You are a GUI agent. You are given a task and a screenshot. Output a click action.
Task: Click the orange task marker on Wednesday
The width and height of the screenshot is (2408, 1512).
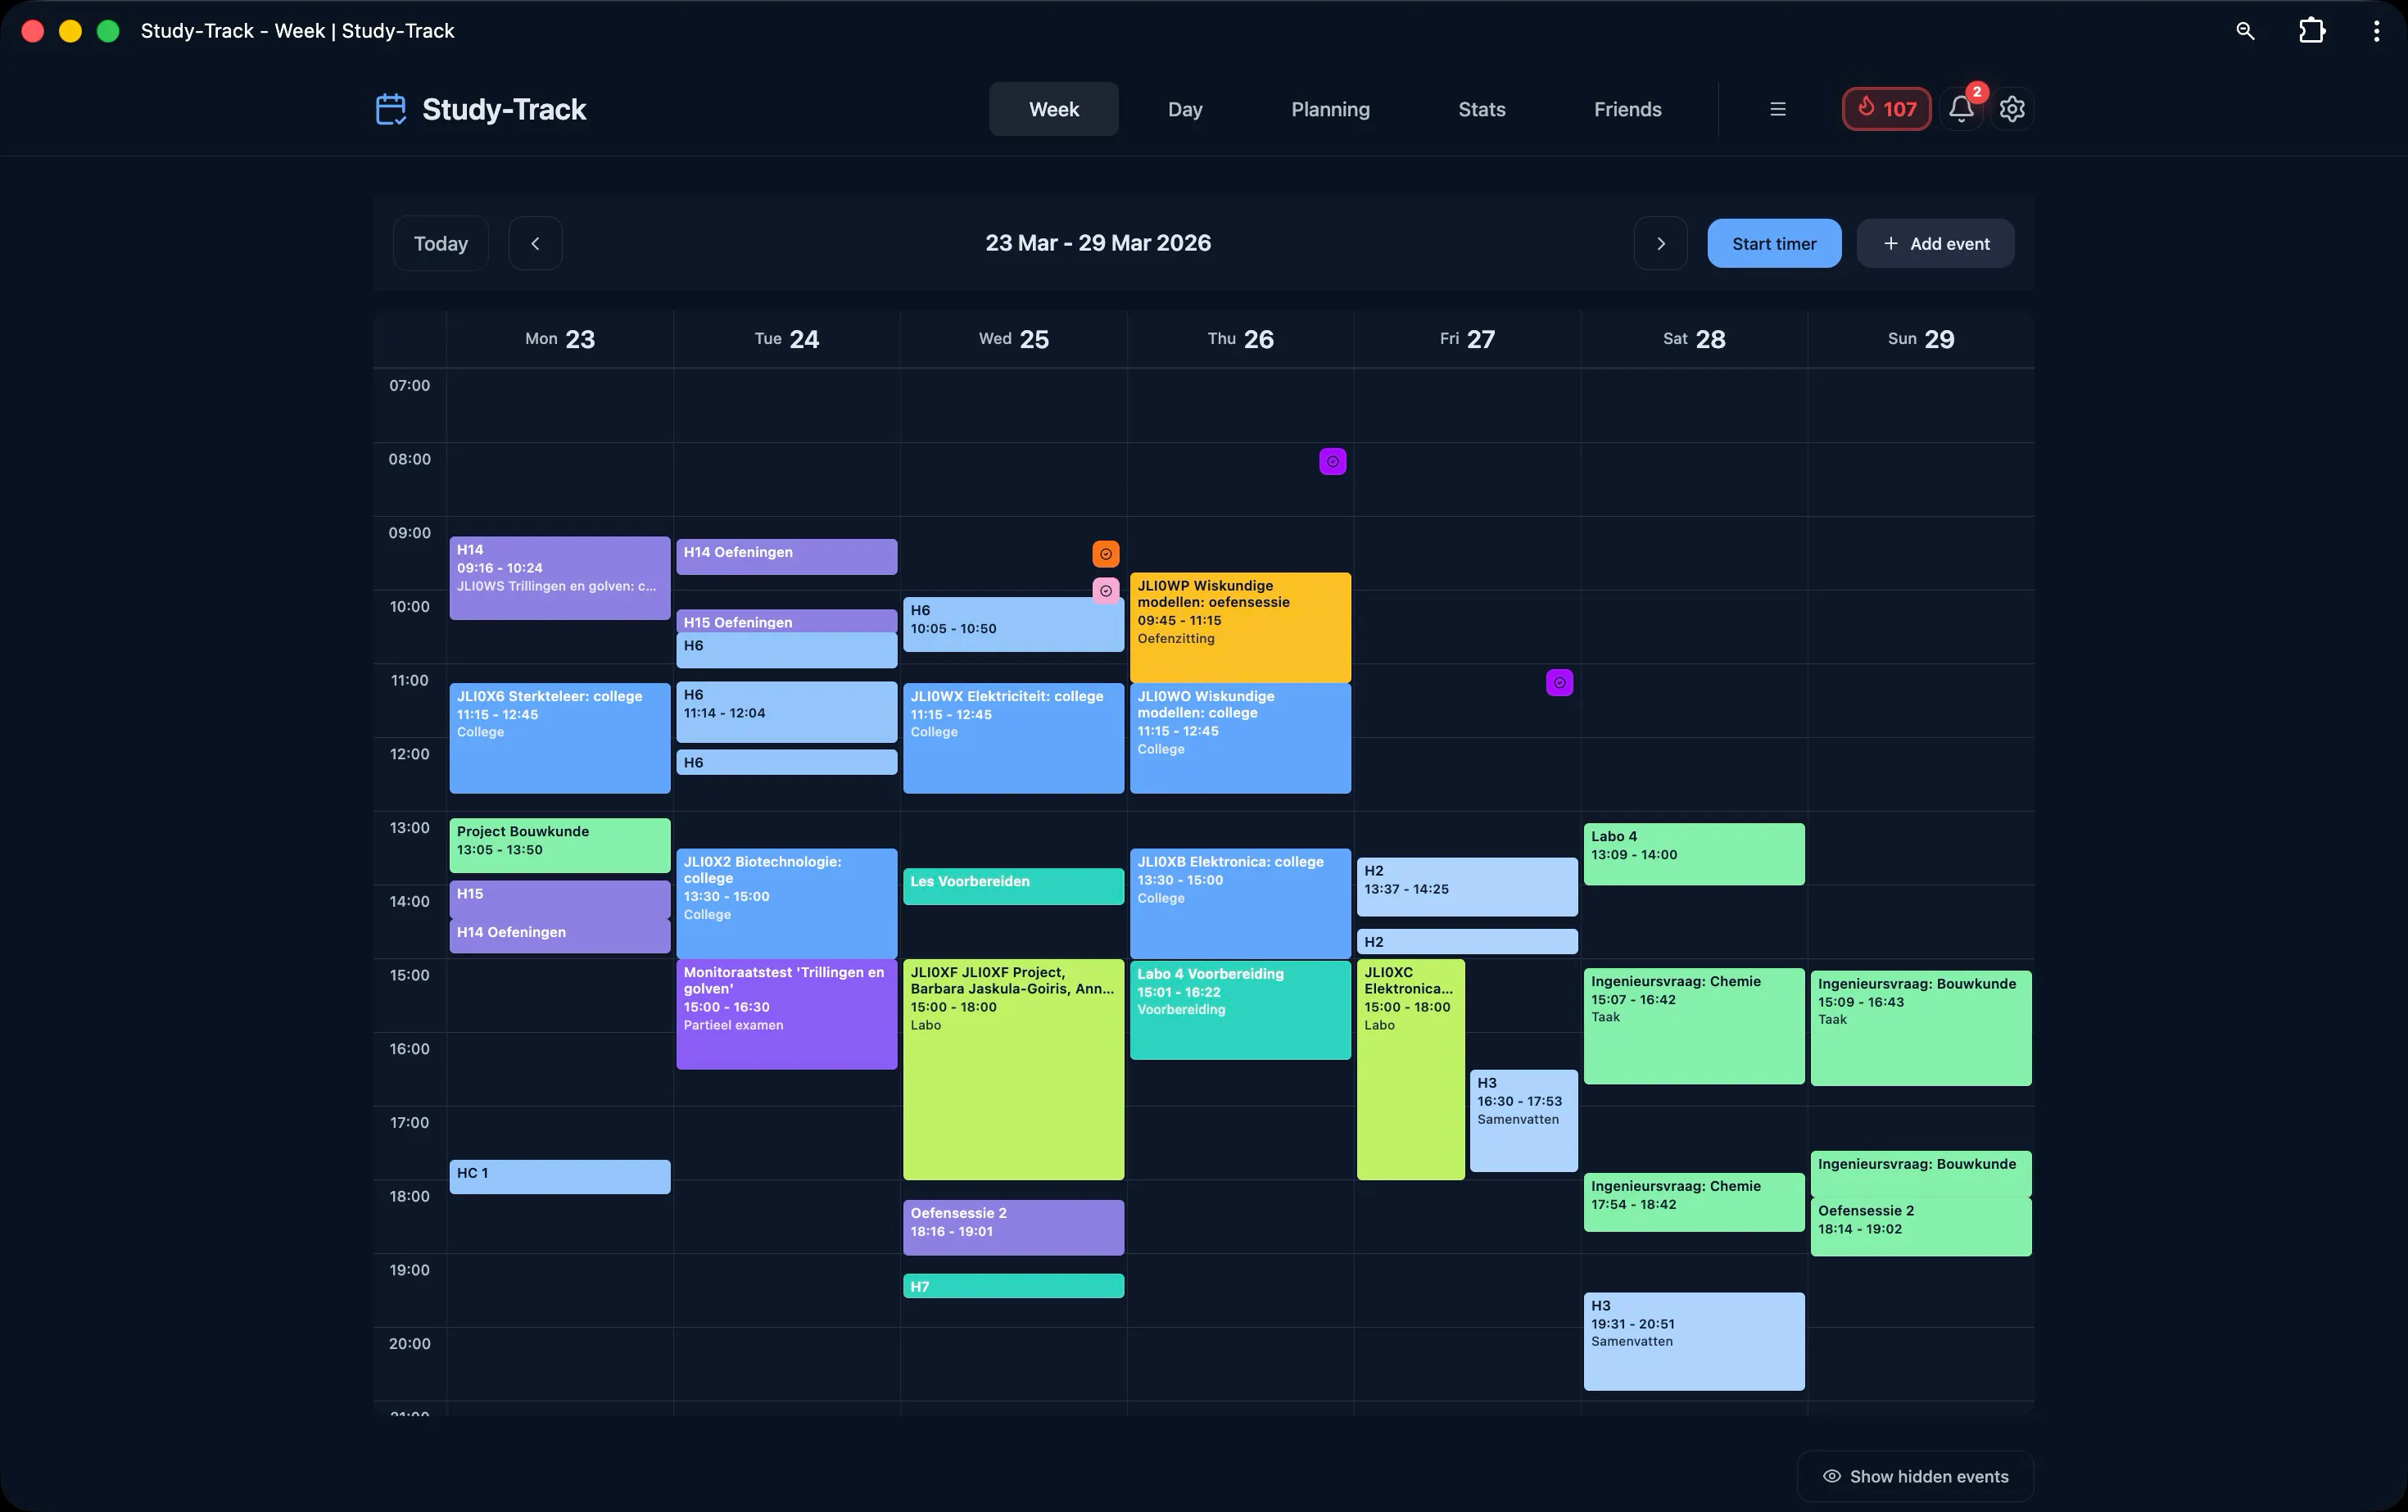click(1105, 554)
